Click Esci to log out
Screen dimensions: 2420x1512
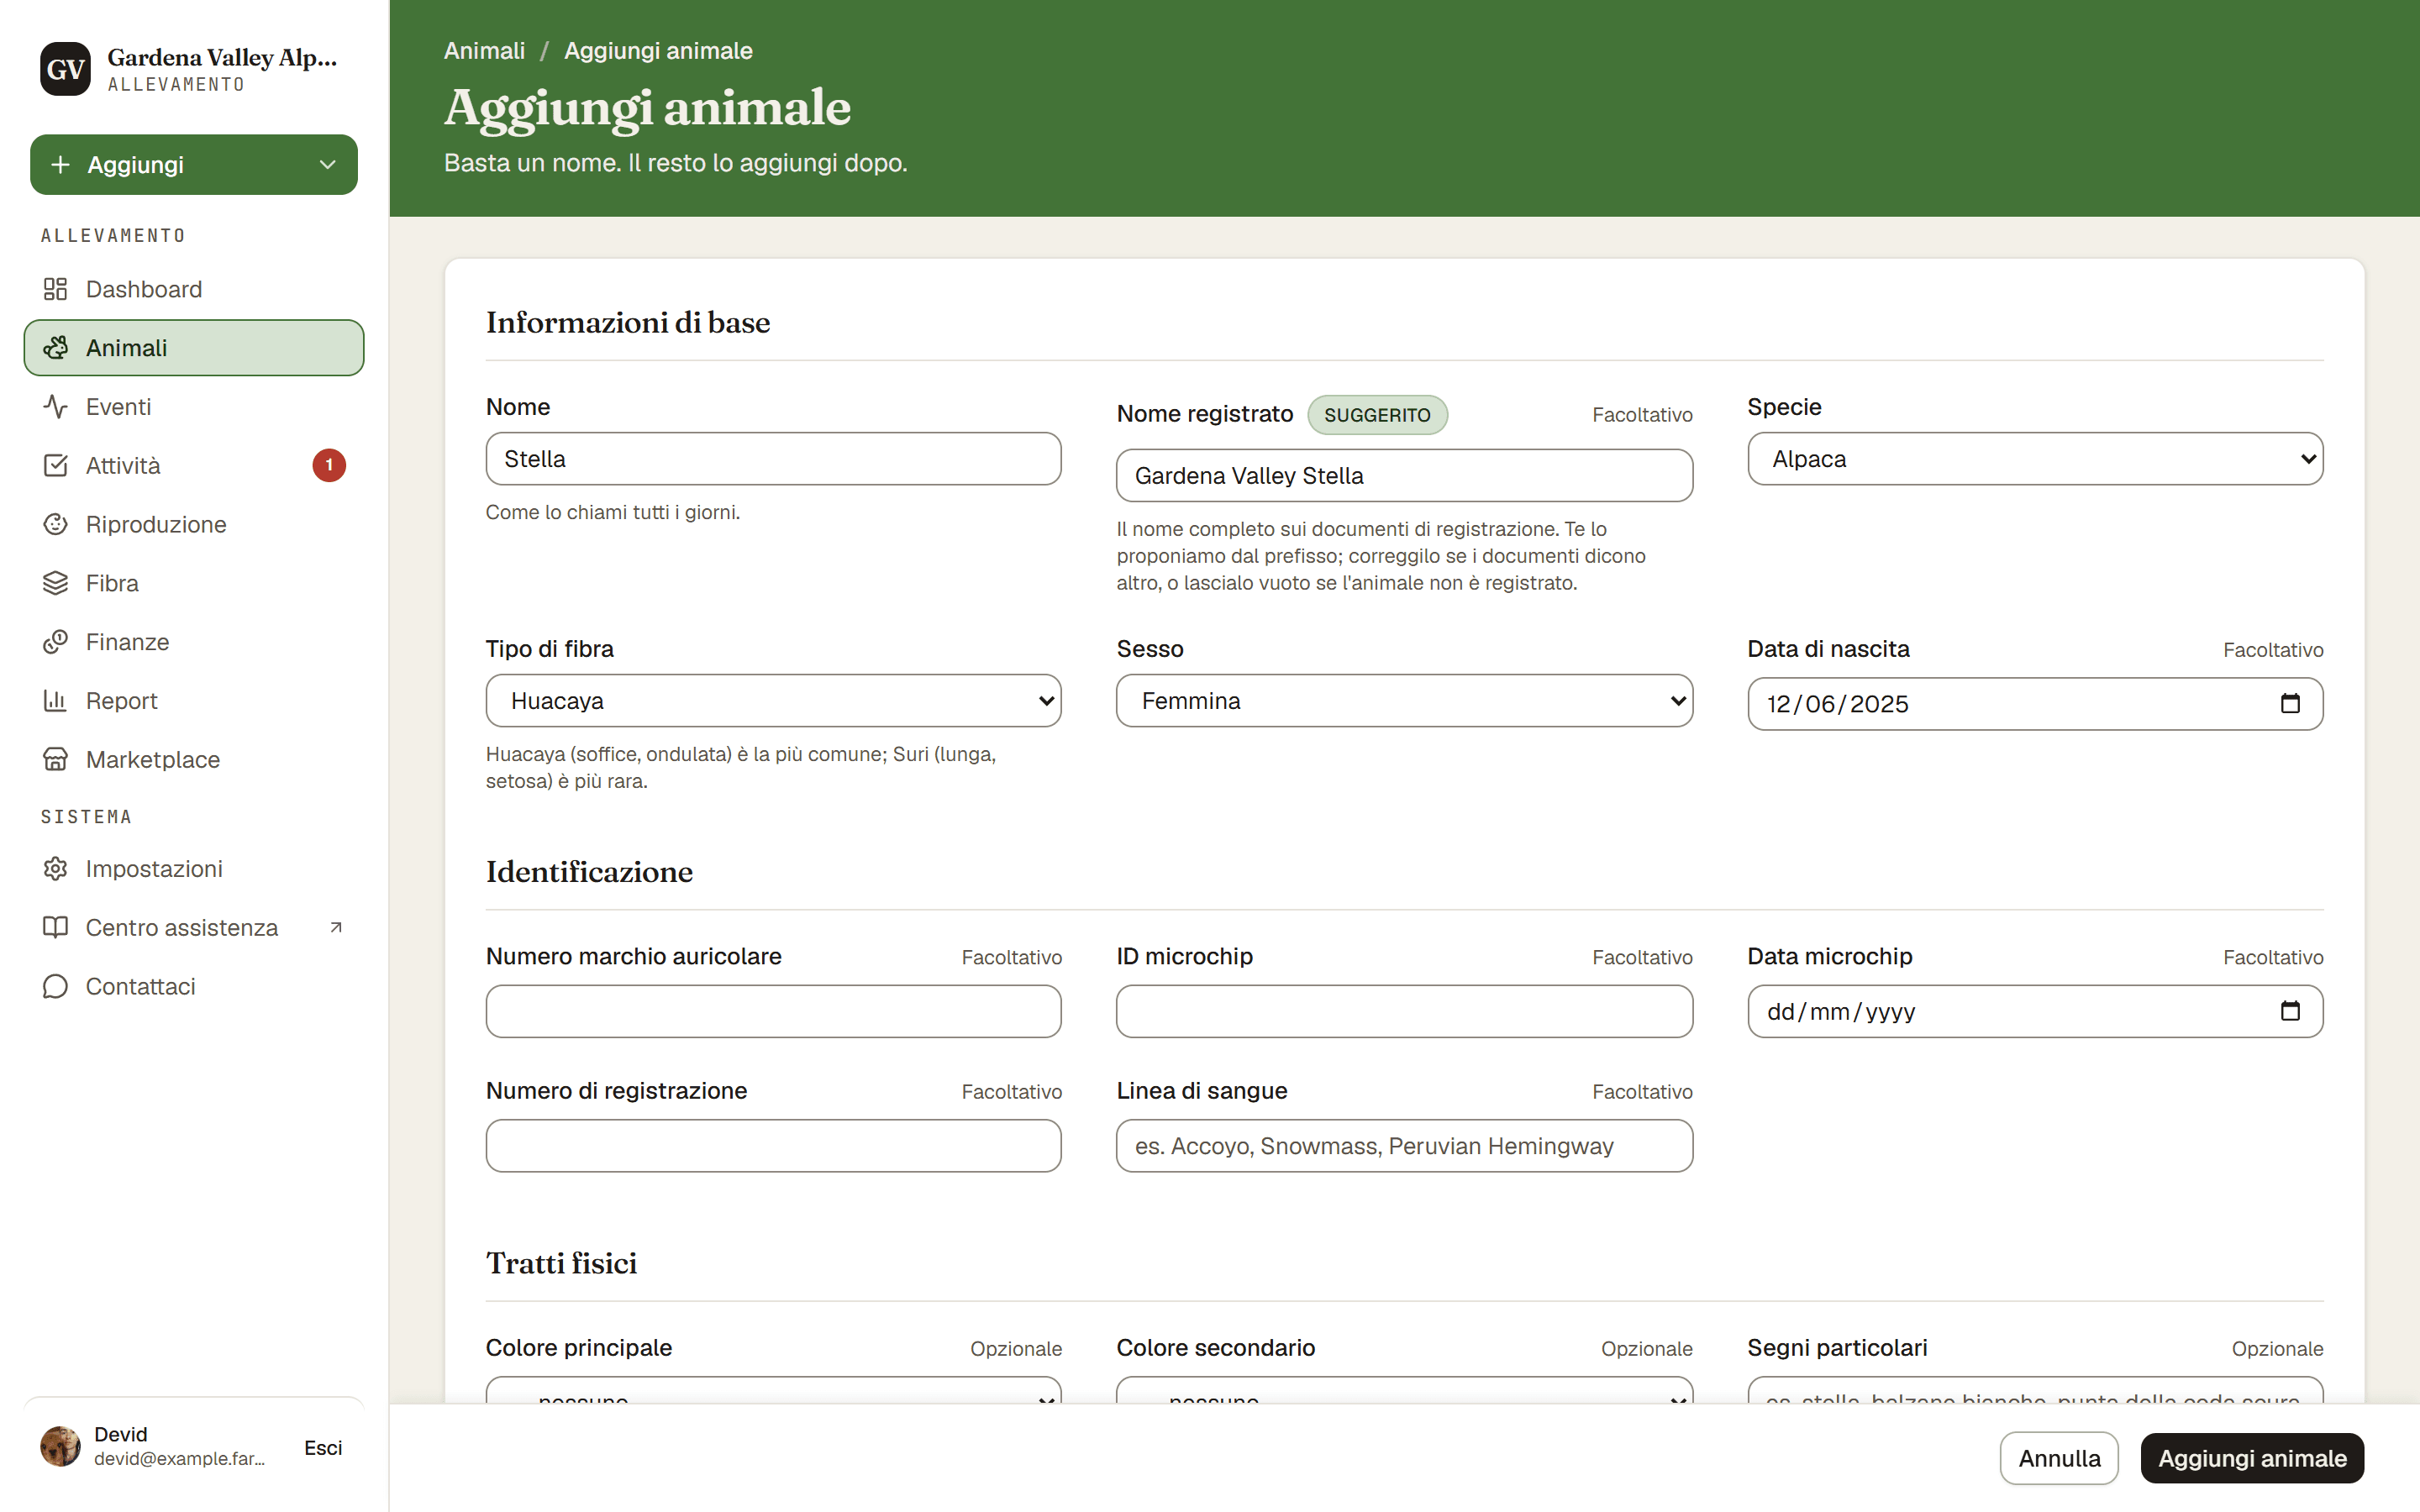(x=323, y=1447)
